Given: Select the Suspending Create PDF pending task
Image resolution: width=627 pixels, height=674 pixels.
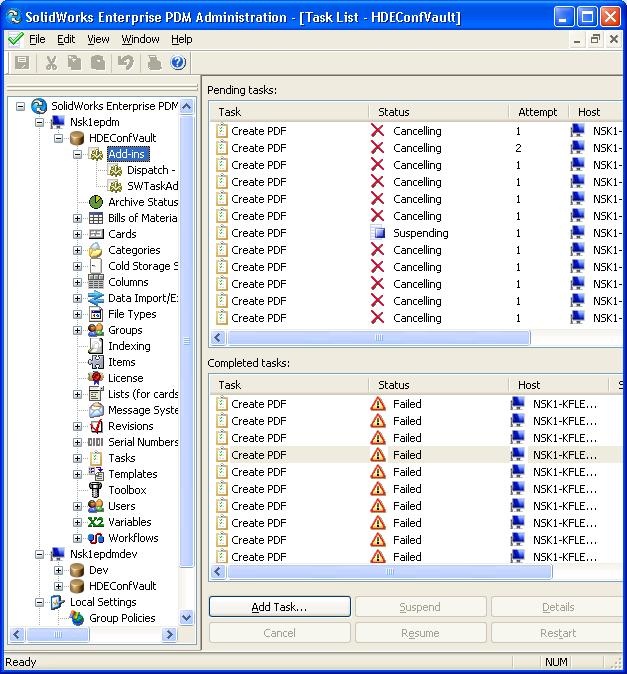Looking at the screenshot, I should pos(415,233).
